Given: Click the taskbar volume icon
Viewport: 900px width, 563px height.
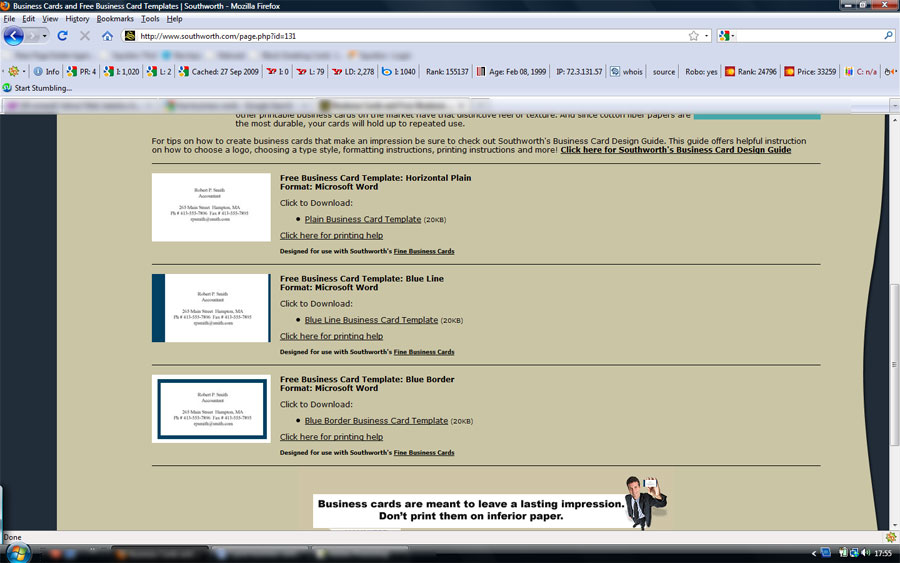Looking at the screenshot, I should 866,553.
